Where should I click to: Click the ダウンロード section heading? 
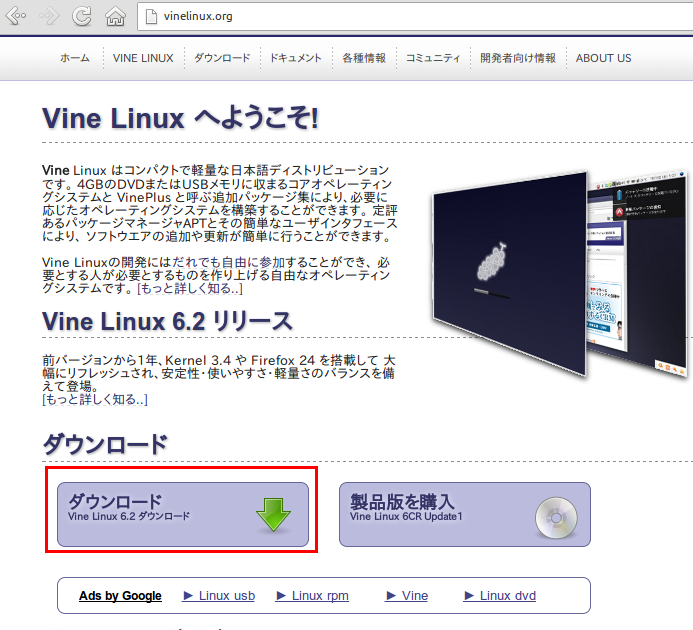tap(105, 444)
